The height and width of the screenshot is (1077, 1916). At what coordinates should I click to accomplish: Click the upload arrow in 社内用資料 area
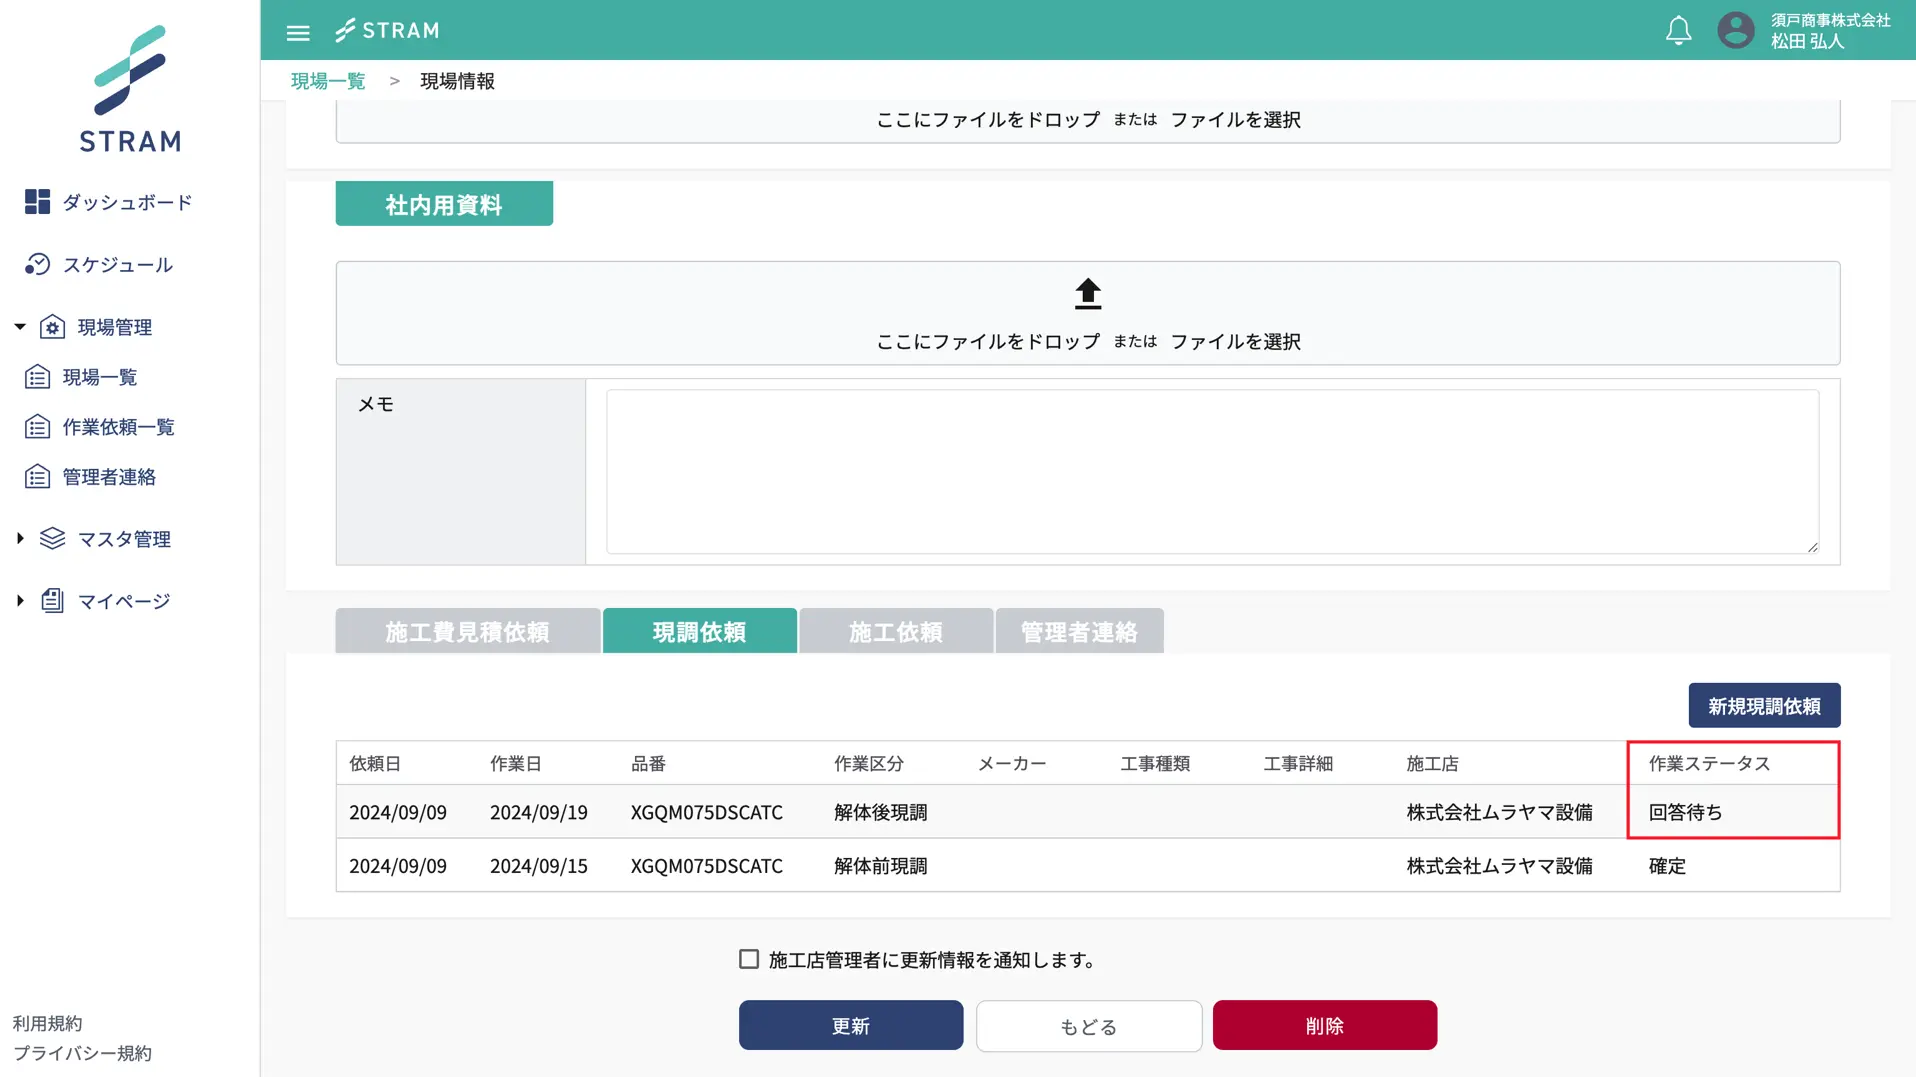point(1087,294)
